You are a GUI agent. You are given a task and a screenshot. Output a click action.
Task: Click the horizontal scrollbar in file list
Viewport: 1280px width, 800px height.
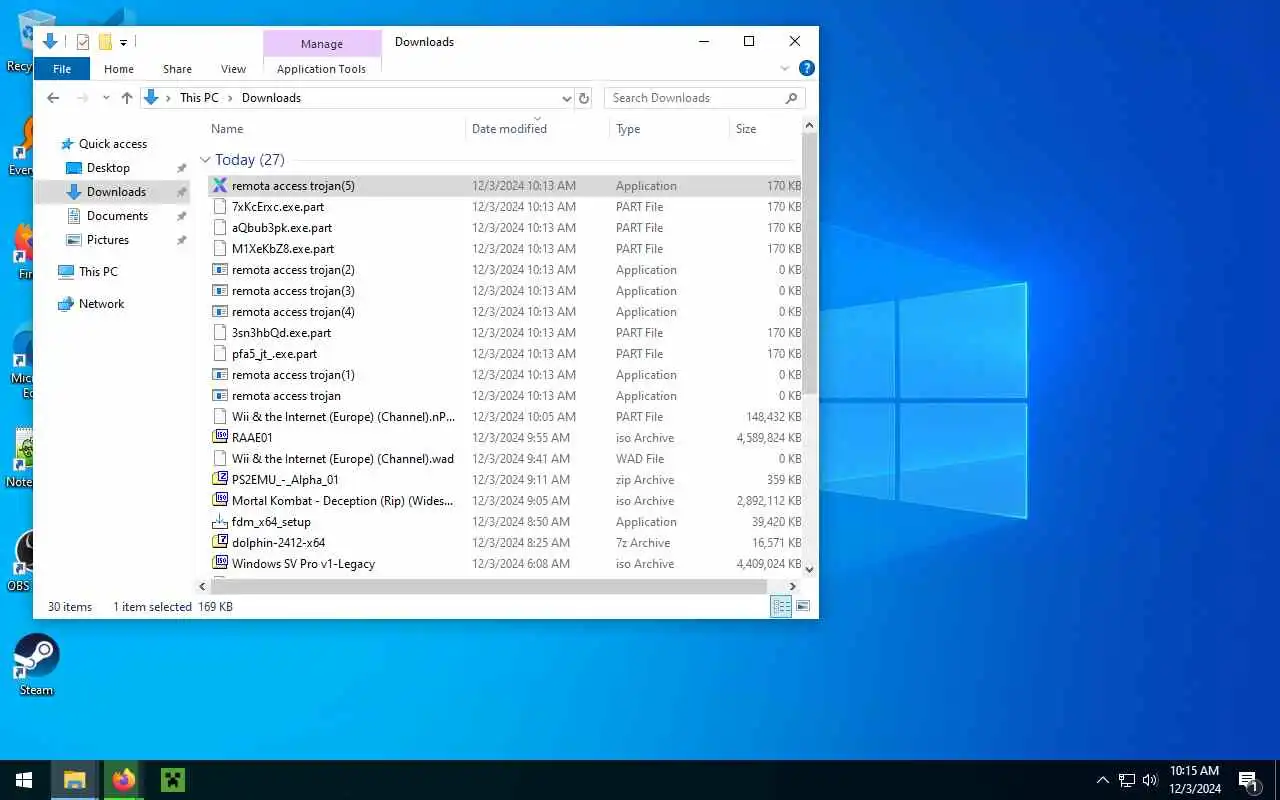(488, 587)
